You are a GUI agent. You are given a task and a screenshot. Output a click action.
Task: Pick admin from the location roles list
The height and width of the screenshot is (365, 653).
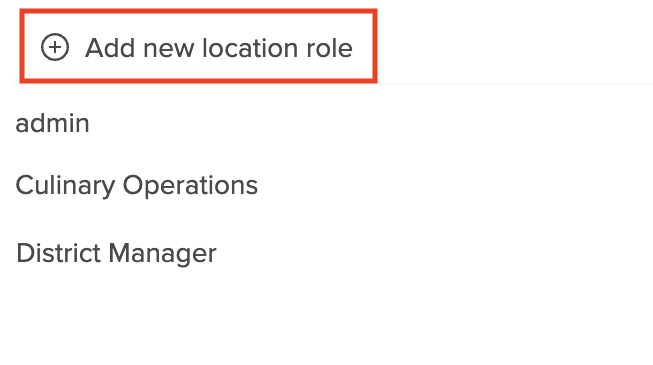pyautogui.click(x=52, y=123)
